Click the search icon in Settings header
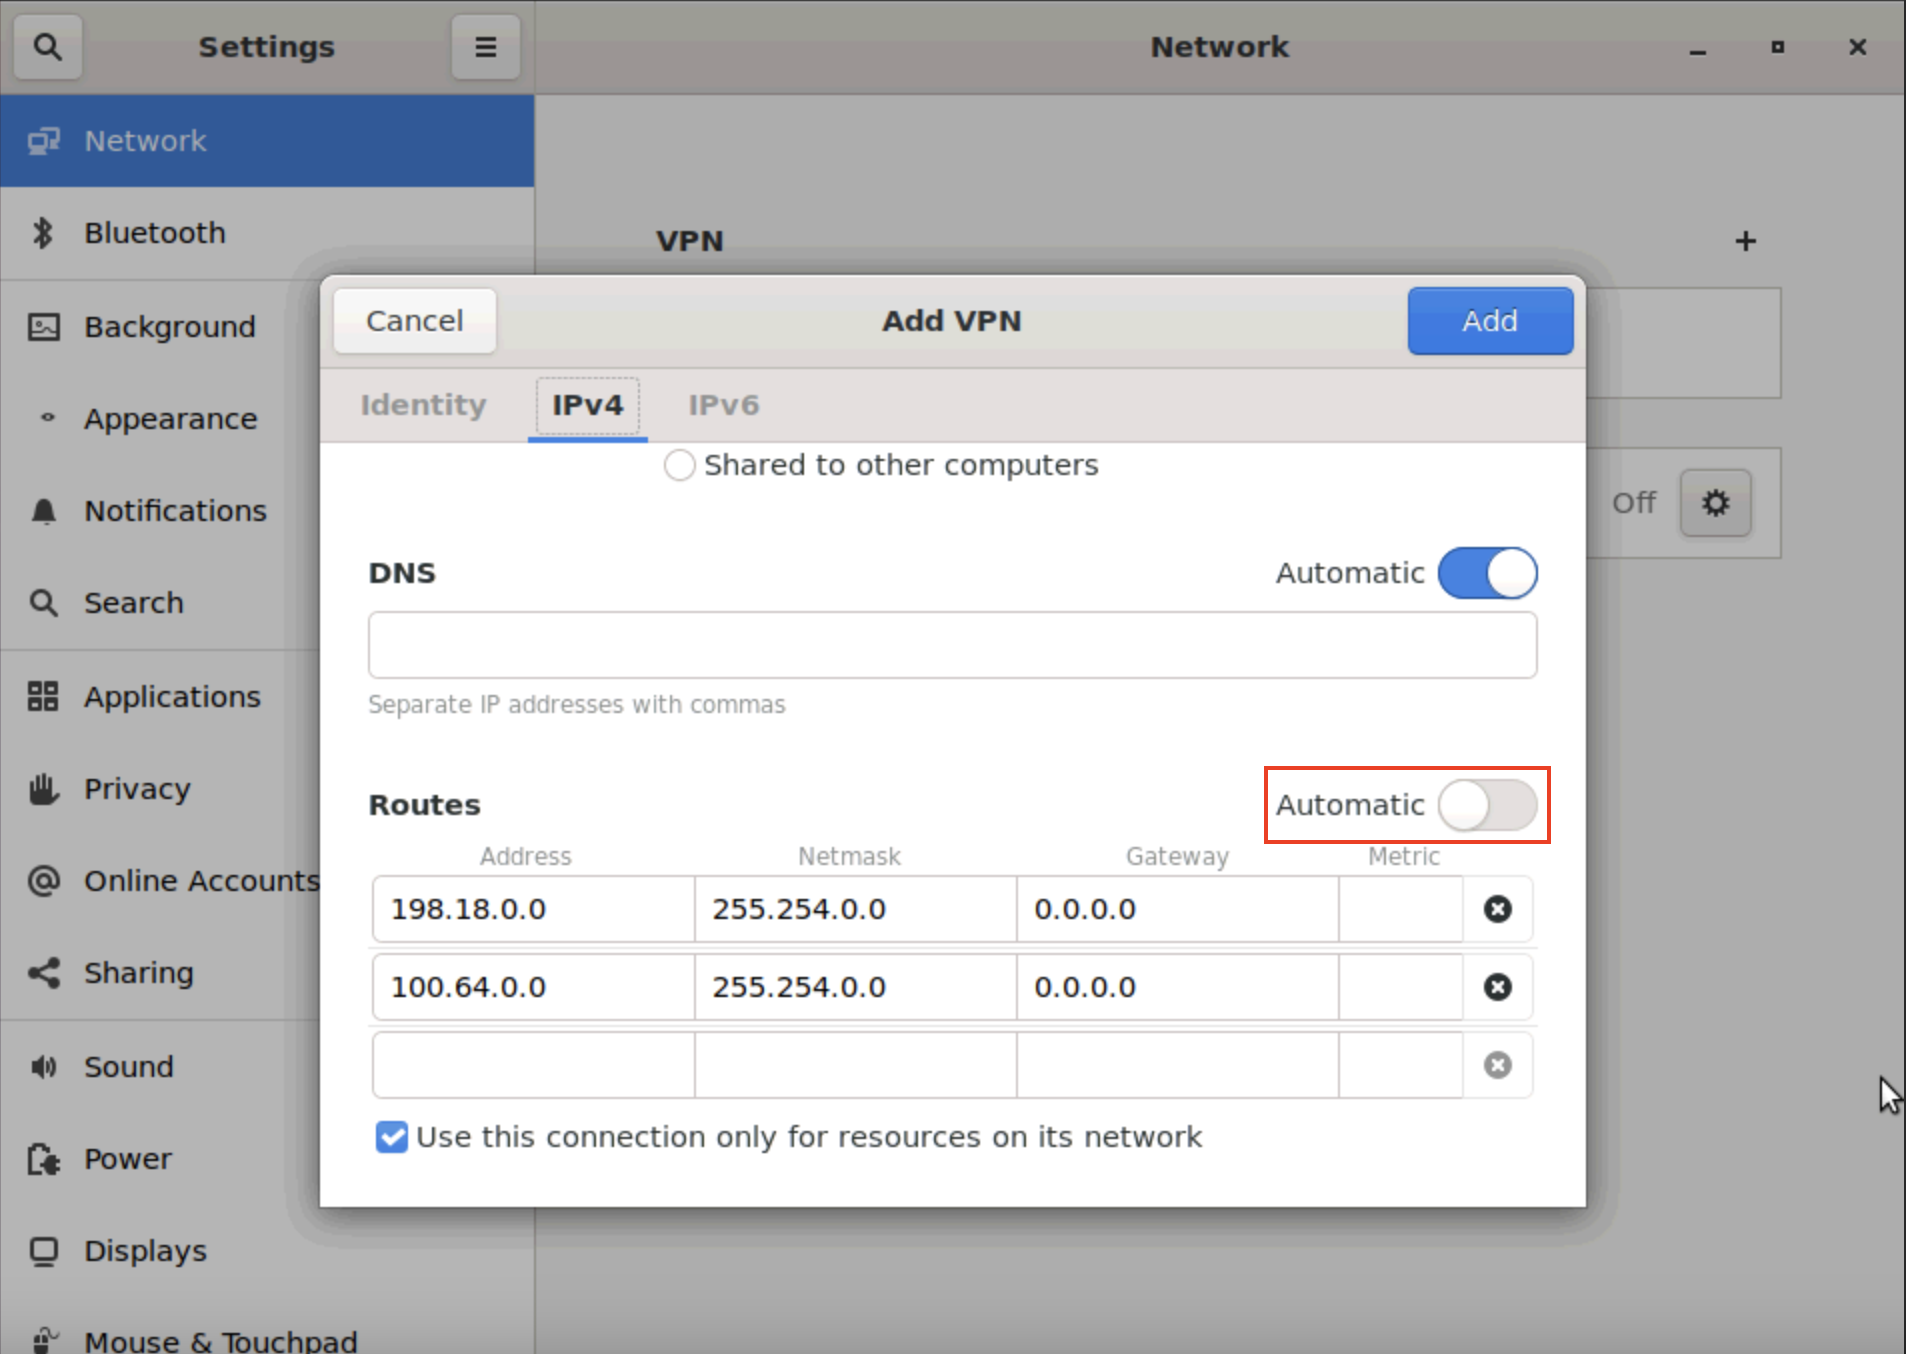Image resolution: width=1906 pixels, height=1354 pixels. 47,47
